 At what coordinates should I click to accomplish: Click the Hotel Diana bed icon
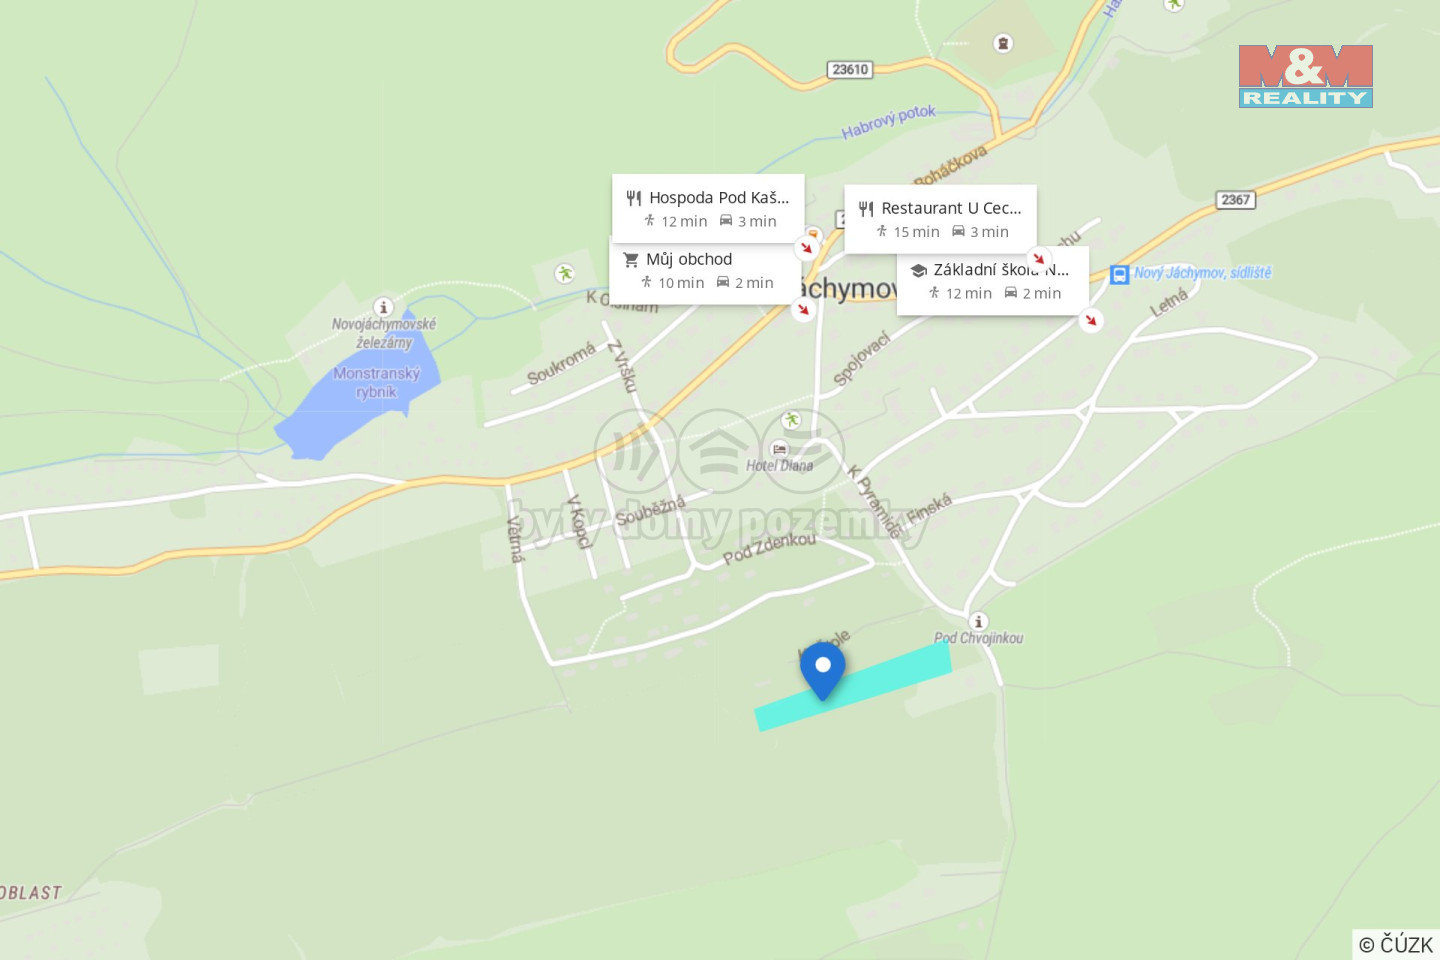click(x=779, y=449)
